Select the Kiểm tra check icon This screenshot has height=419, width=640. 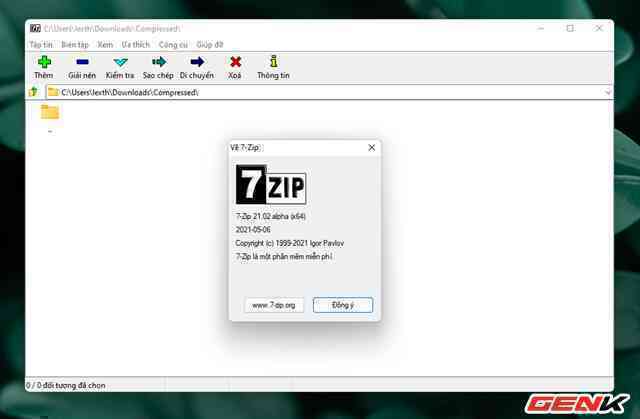(x=120, y=62)
